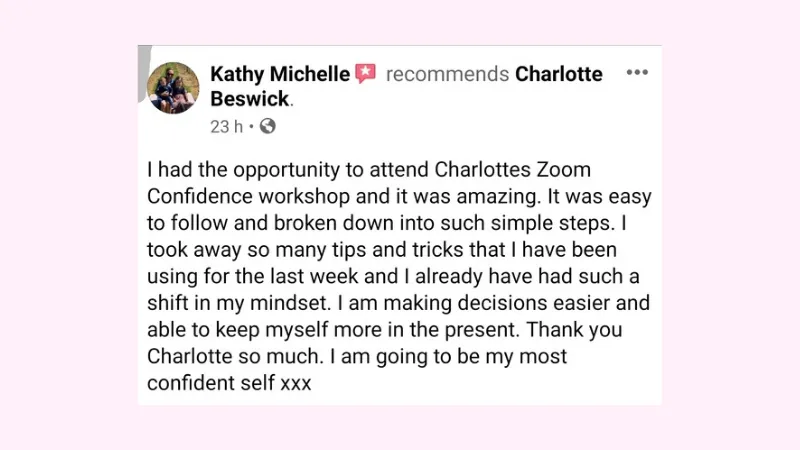Click the pink star recommendation badge
800x450 pixels.
[x=365, y=73]
